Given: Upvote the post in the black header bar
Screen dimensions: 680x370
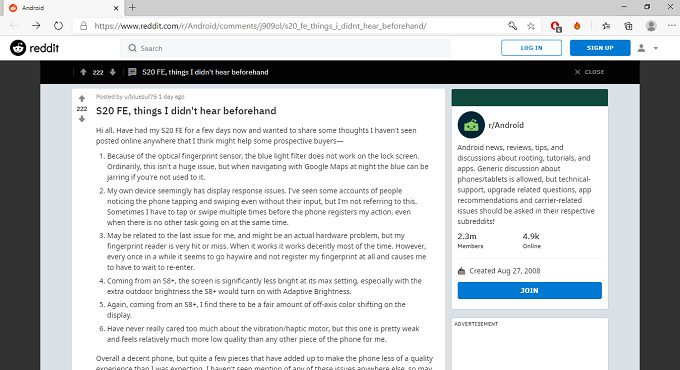Looking at the screenshot, I should [x=83, y=72].
